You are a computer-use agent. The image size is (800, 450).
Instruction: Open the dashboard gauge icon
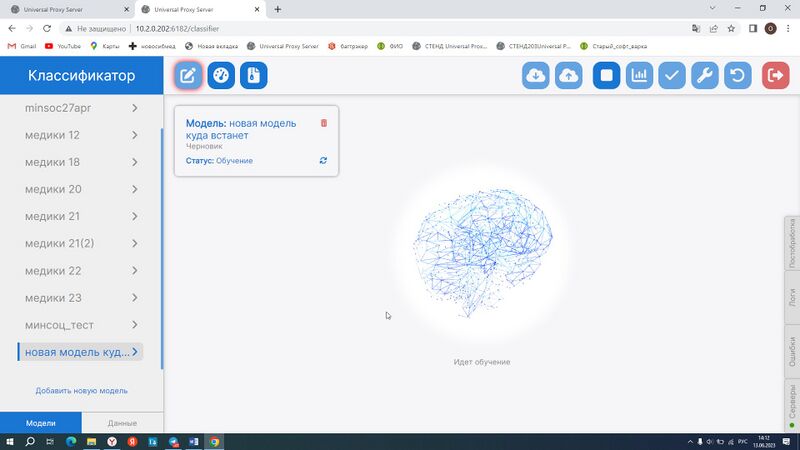[221, 75]
